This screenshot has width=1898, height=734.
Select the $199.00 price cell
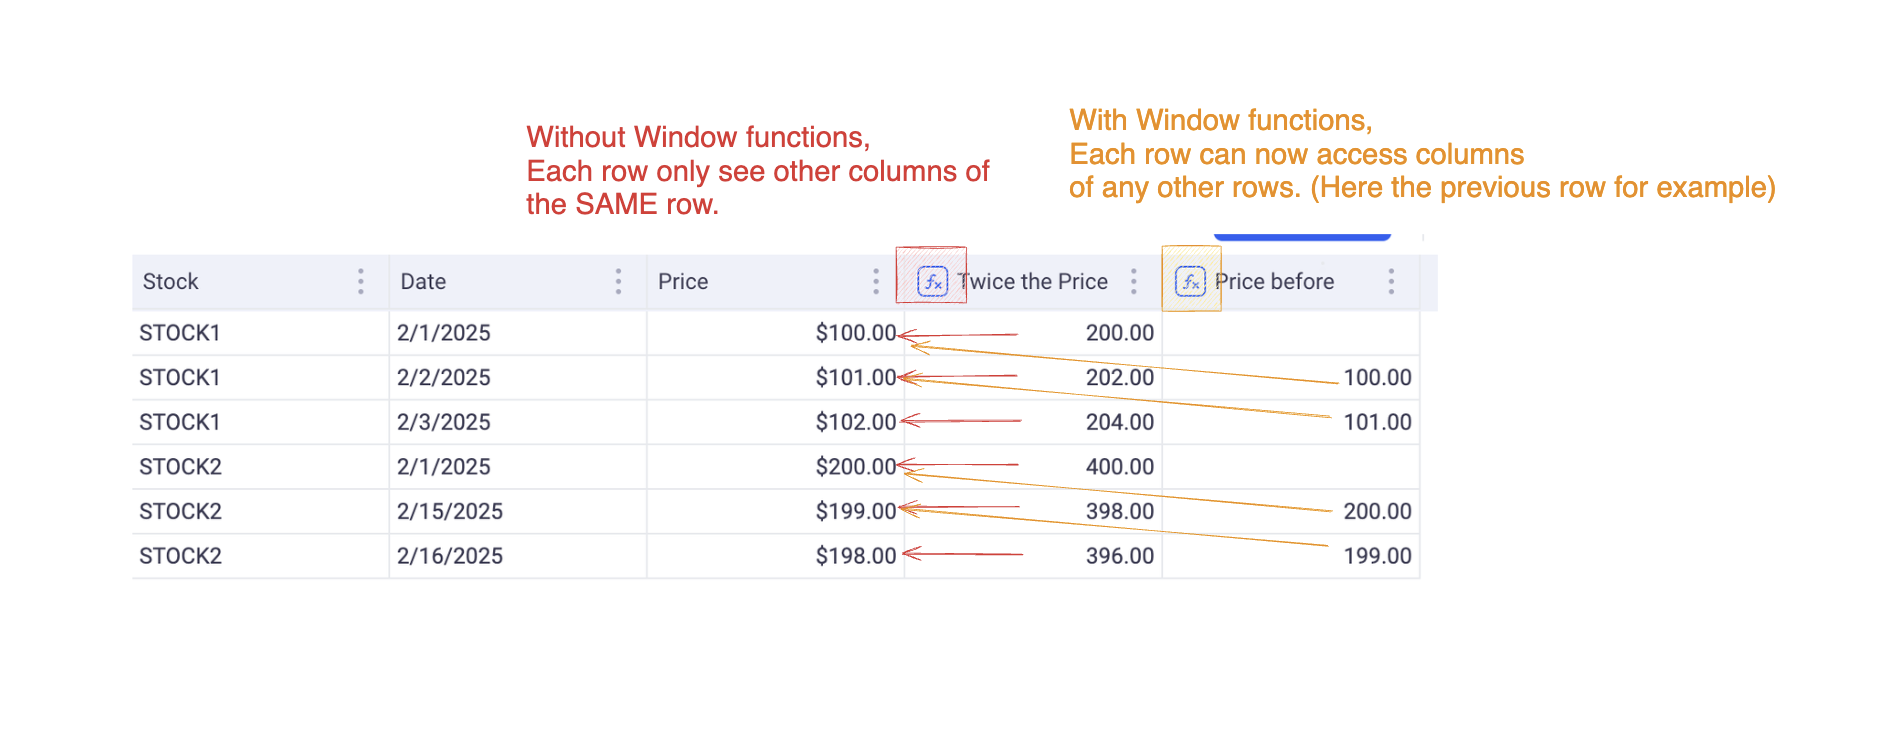click(855, 512)
